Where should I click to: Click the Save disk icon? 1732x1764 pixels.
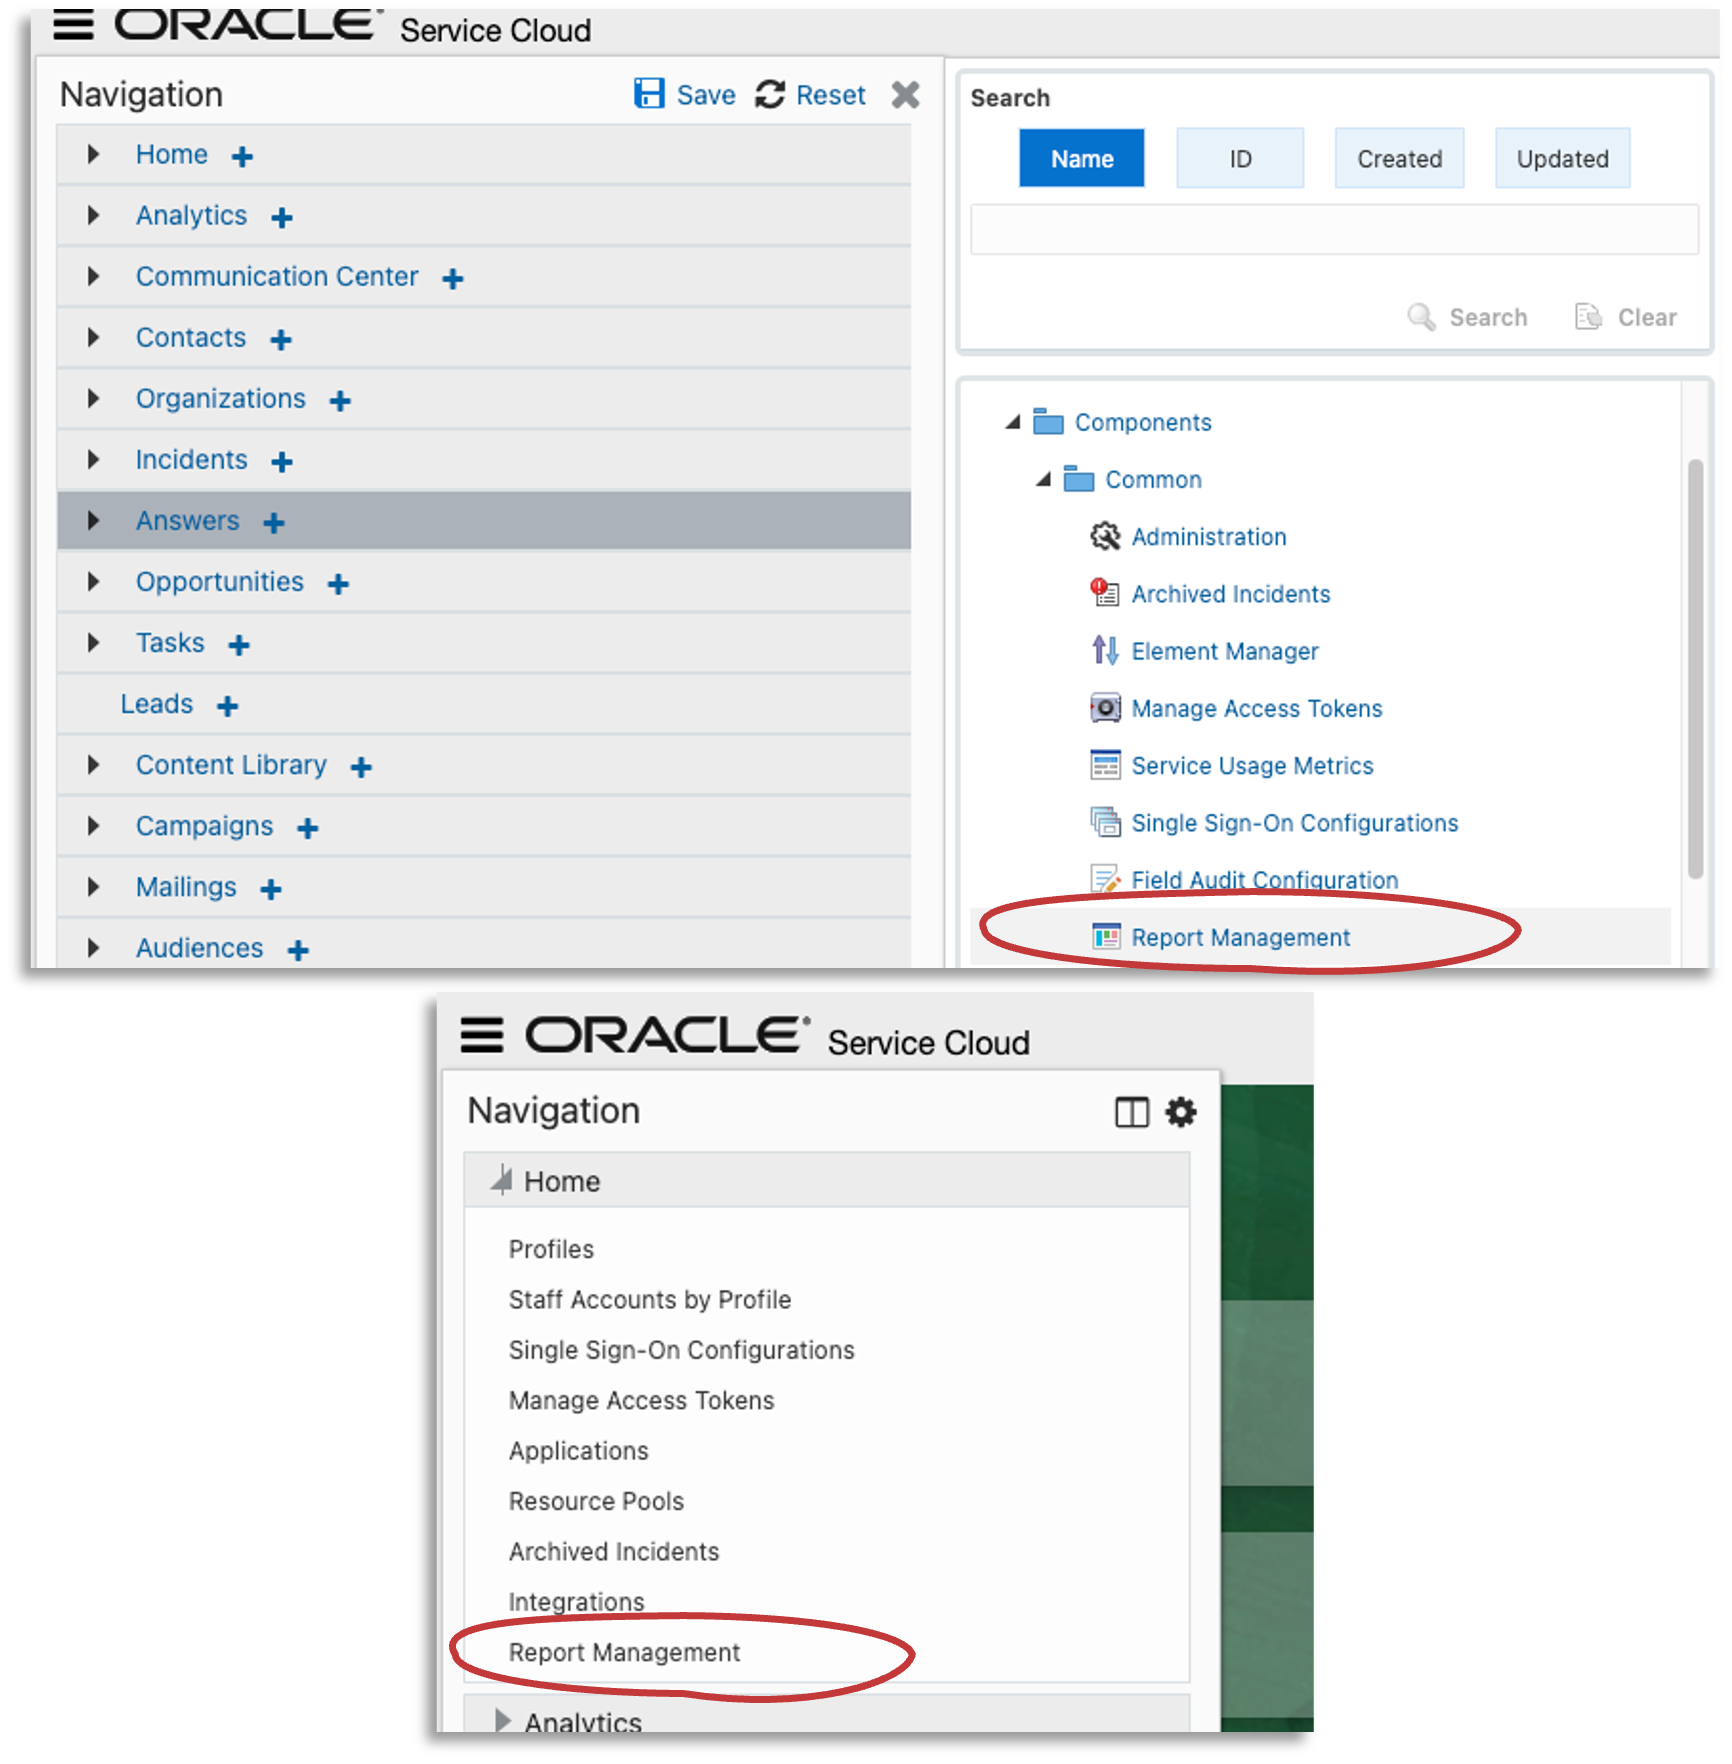pos(649,94)
